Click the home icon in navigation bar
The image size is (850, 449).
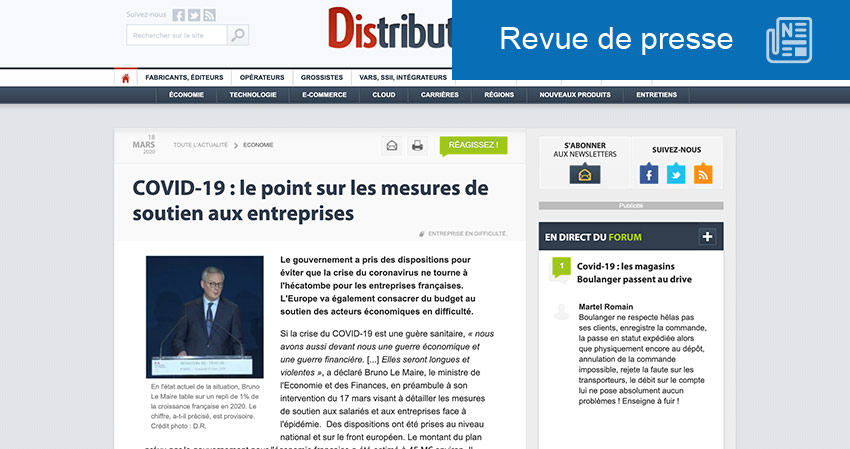coord(125,78)
